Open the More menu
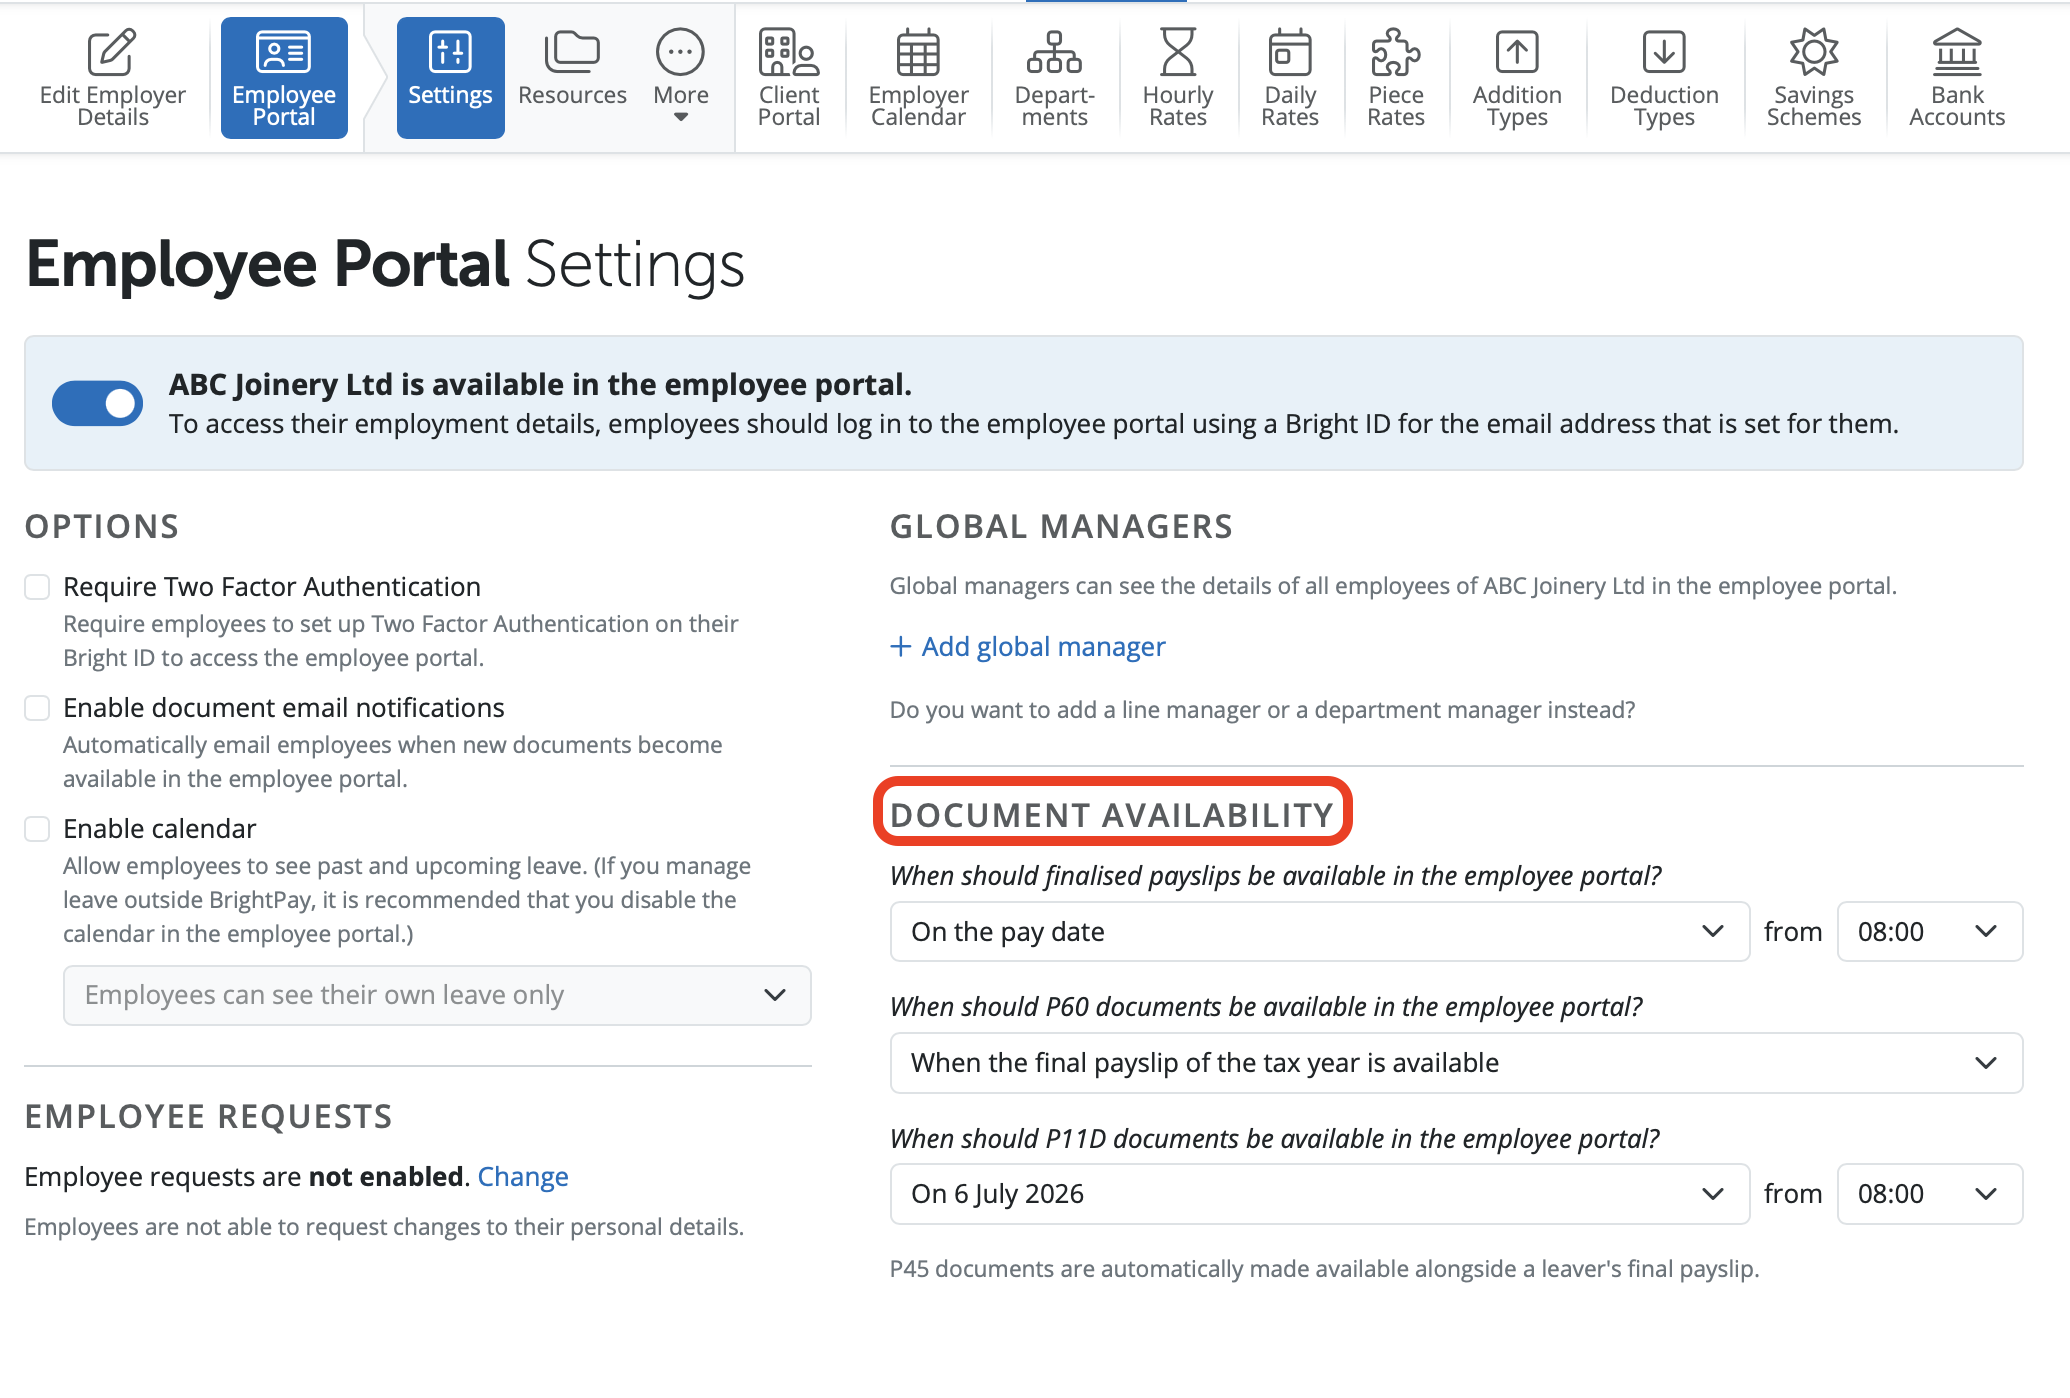Screen dimensions: 2070x1398 [680, 78]
